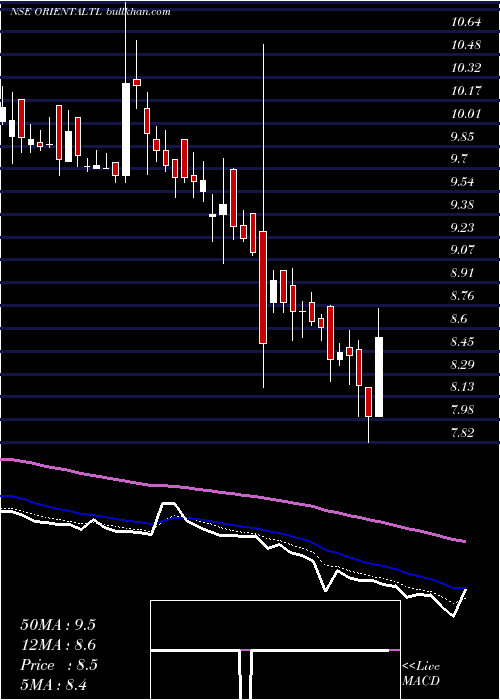Click the '<<Live MACD' label
Screen dimensions: 500x700
pos(421,674)
